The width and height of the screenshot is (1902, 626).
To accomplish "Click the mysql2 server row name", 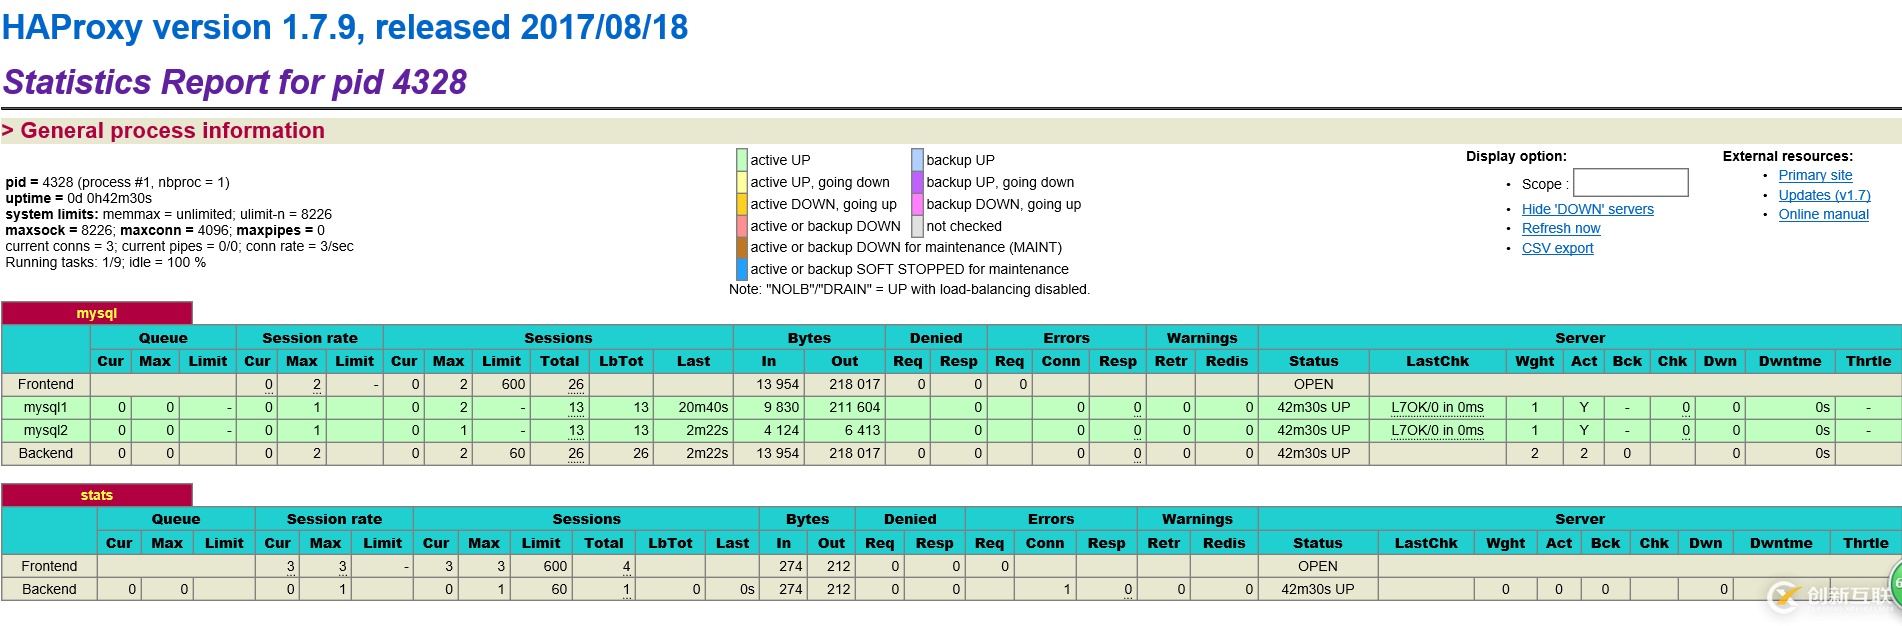I will click(46, 430).
